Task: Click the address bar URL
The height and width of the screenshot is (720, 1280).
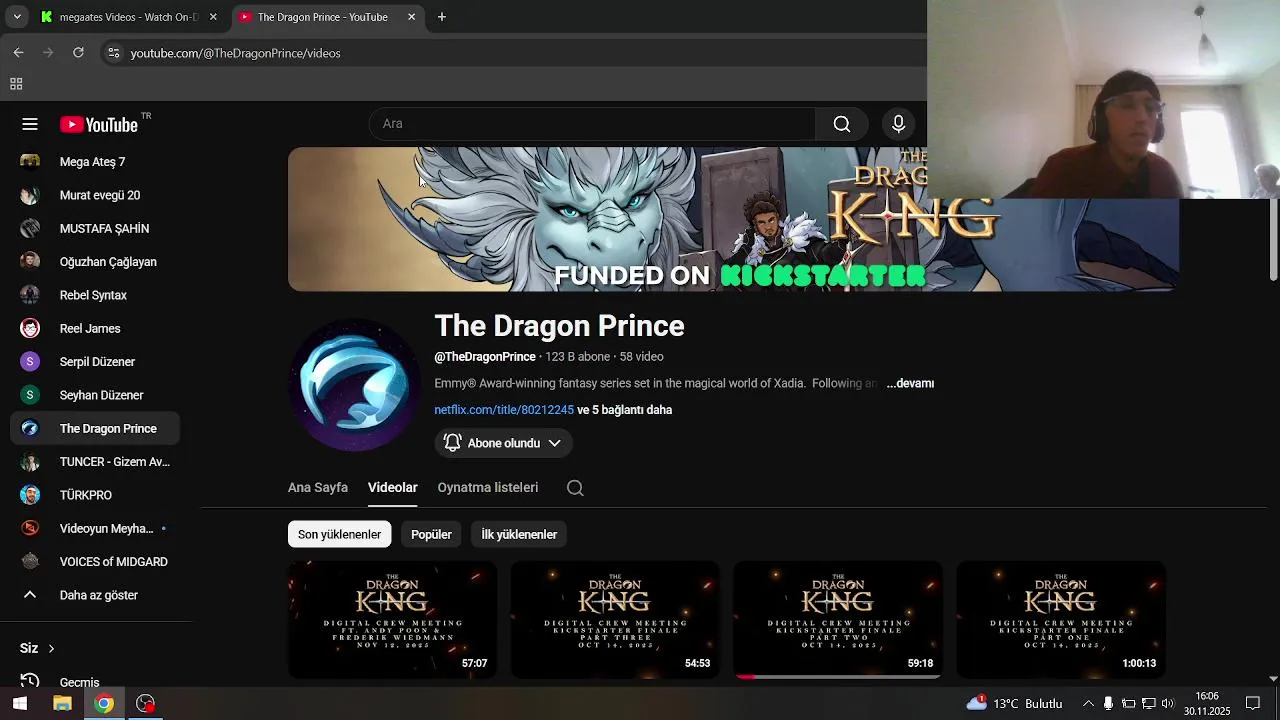Action: tap(235, 53)
